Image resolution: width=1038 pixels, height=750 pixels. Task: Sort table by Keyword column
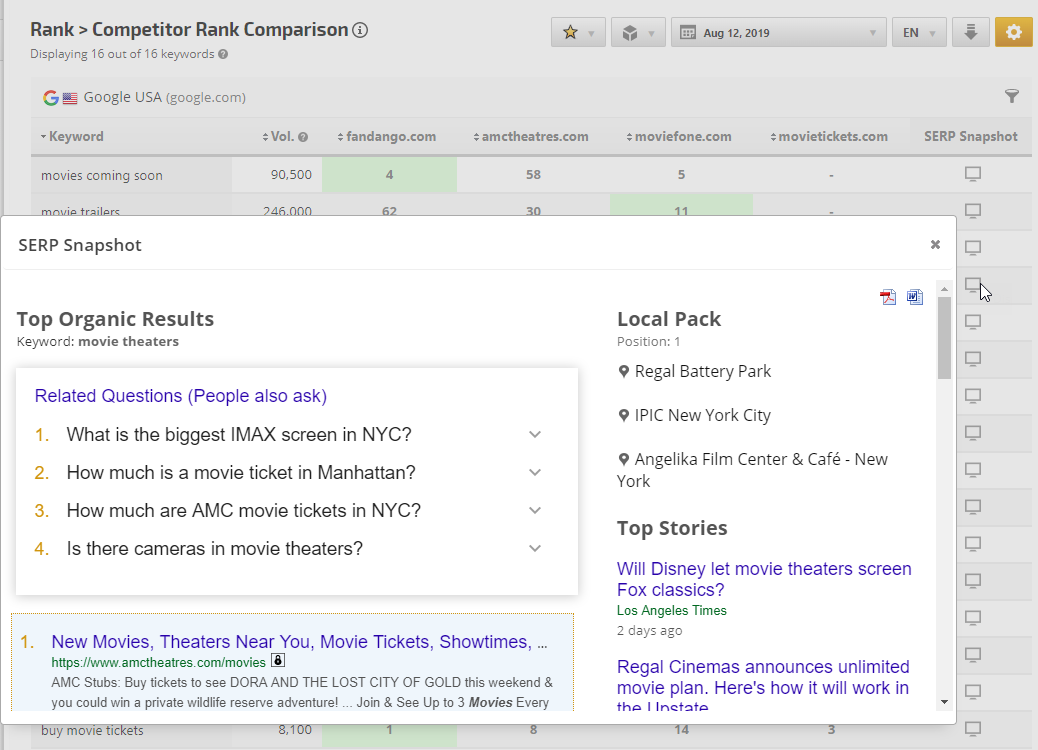76,136
